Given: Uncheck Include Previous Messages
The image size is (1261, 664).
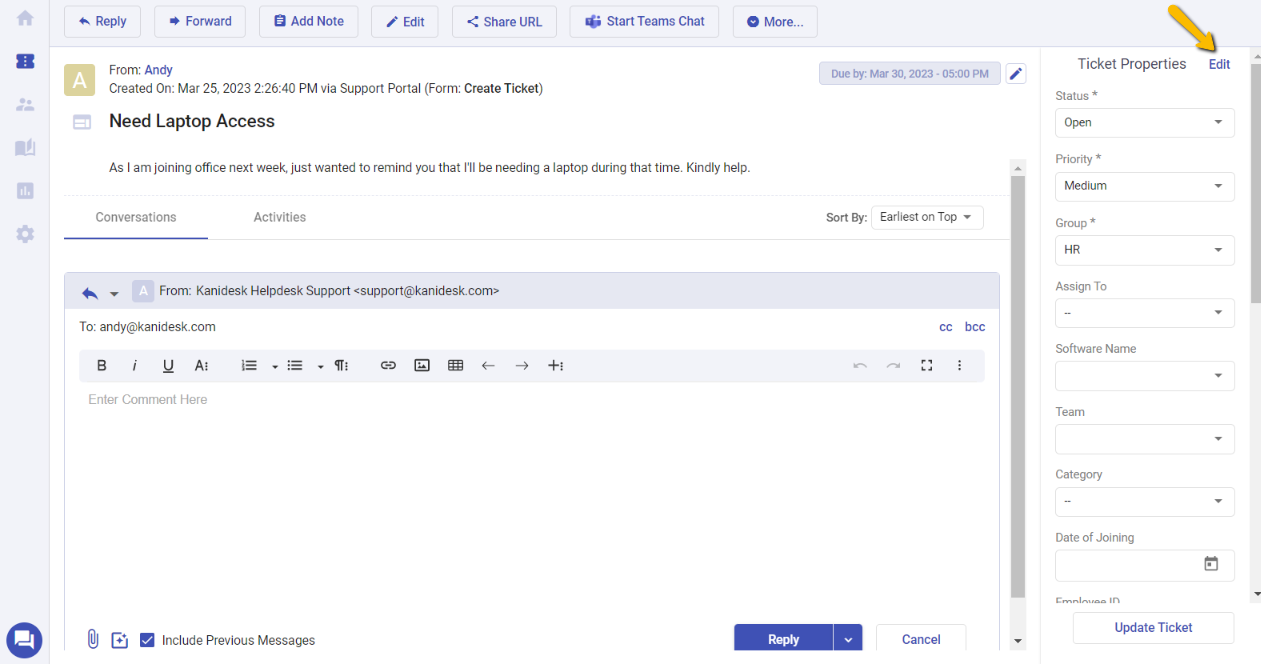Looking at the screenshot, I should pyautogui.click(x=147, y=640).
